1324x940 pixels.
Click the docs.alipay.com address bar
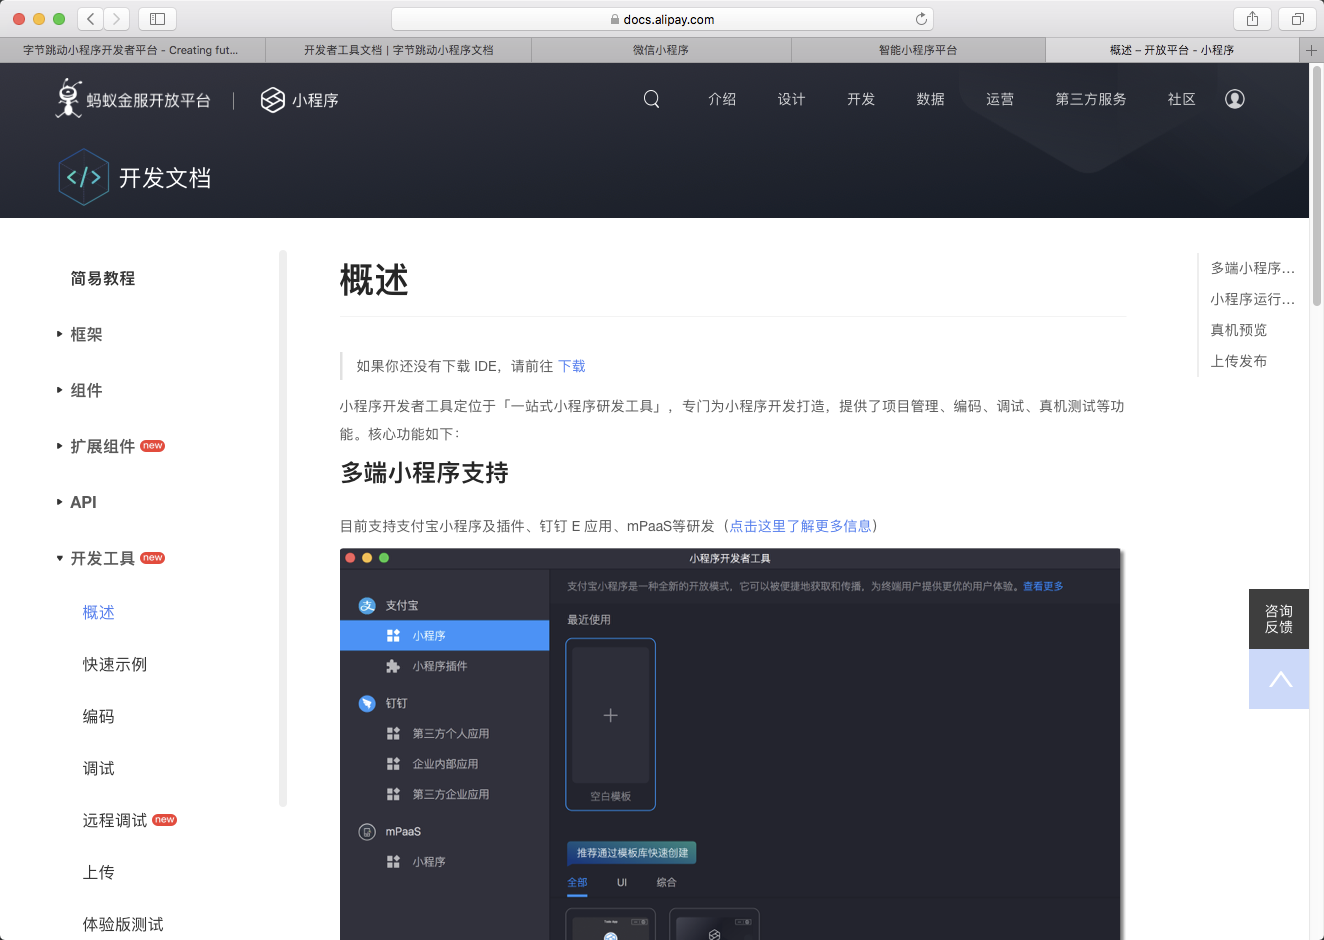[x=662, y=19]
